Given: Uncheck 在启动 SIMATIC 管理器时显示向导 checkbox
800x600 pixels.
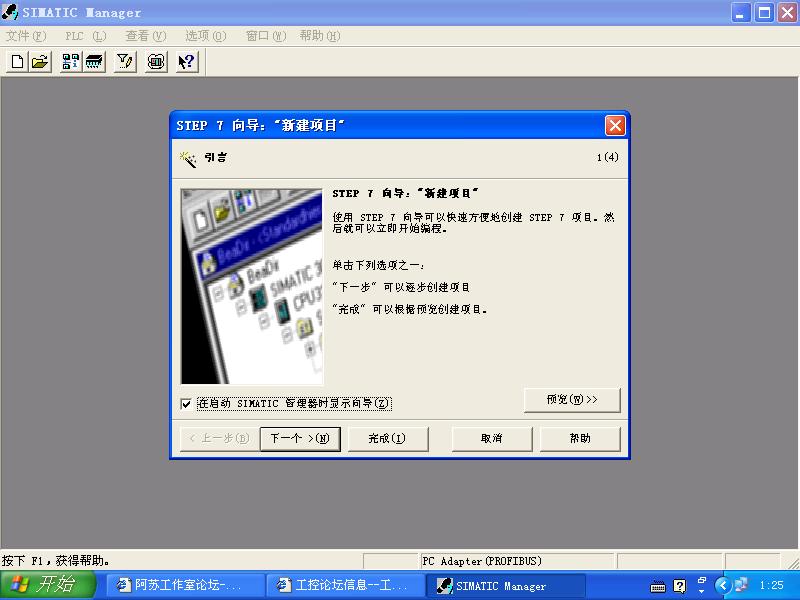Looking at the screenshot, I should click(x=186, y=404).
